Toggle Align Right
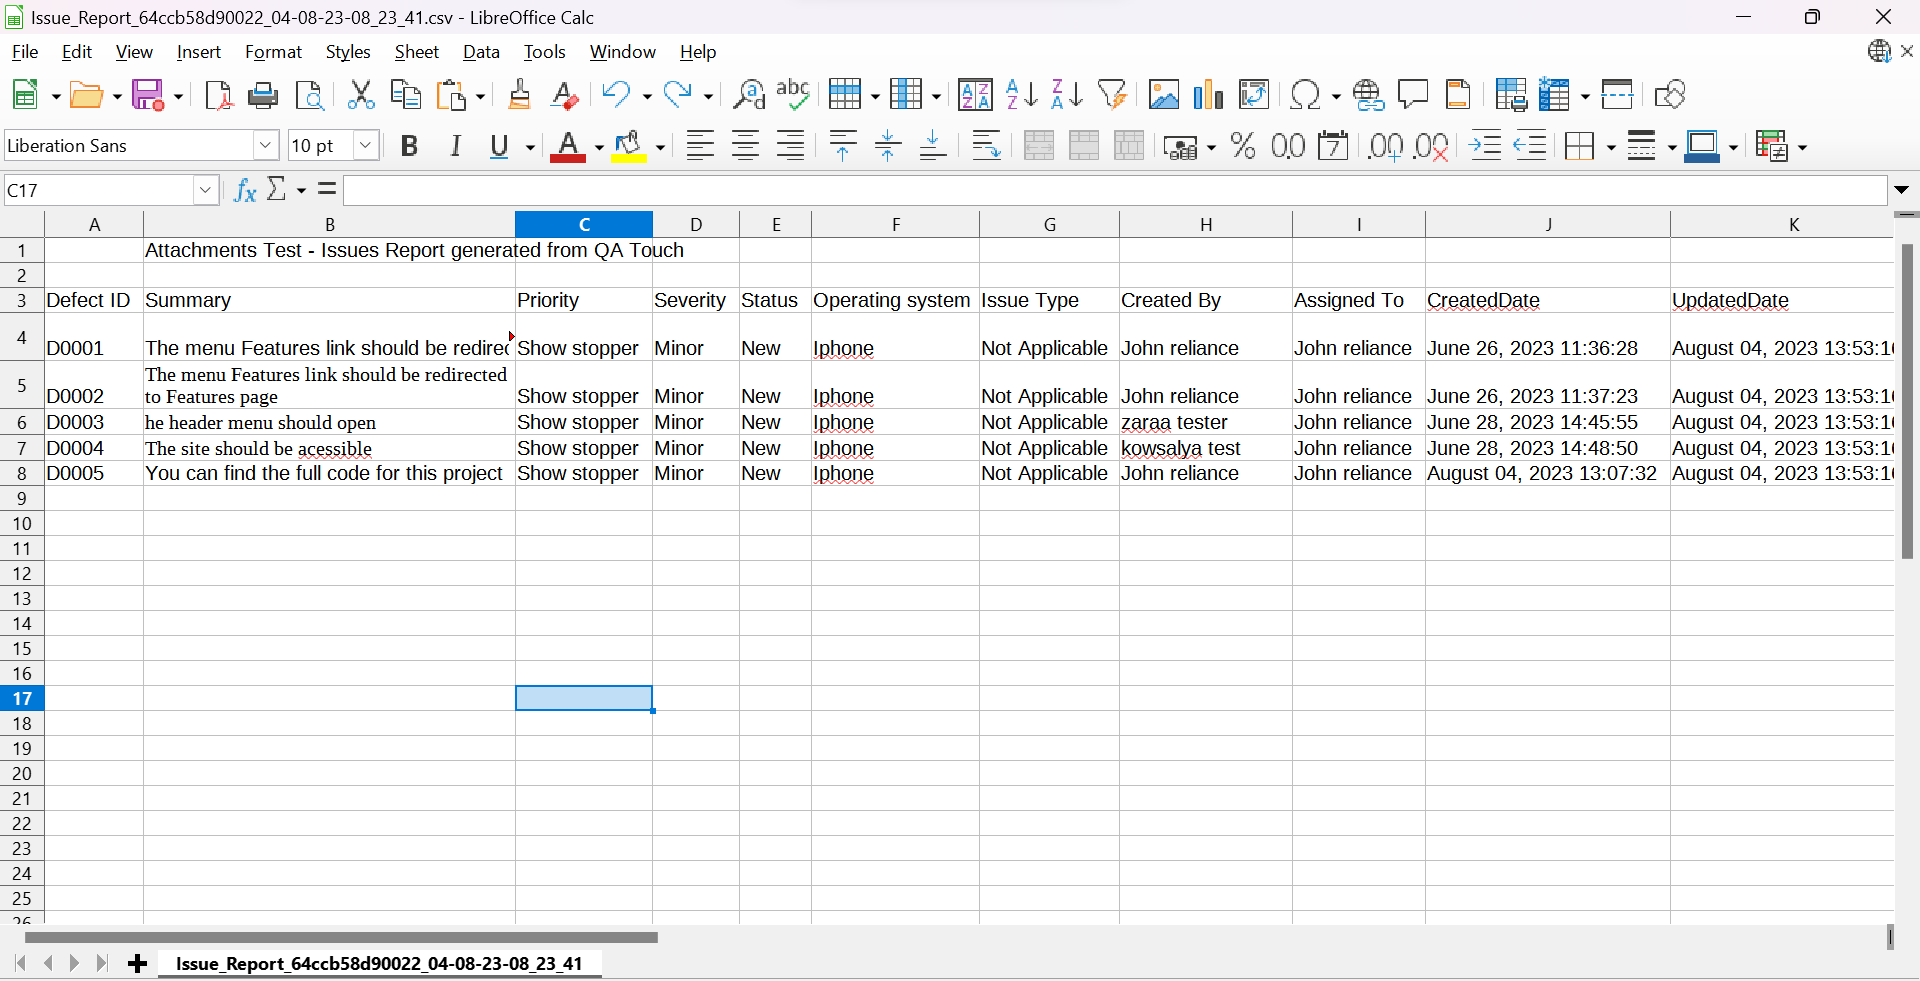This screenshot has height=981, width=1920. 790,146
